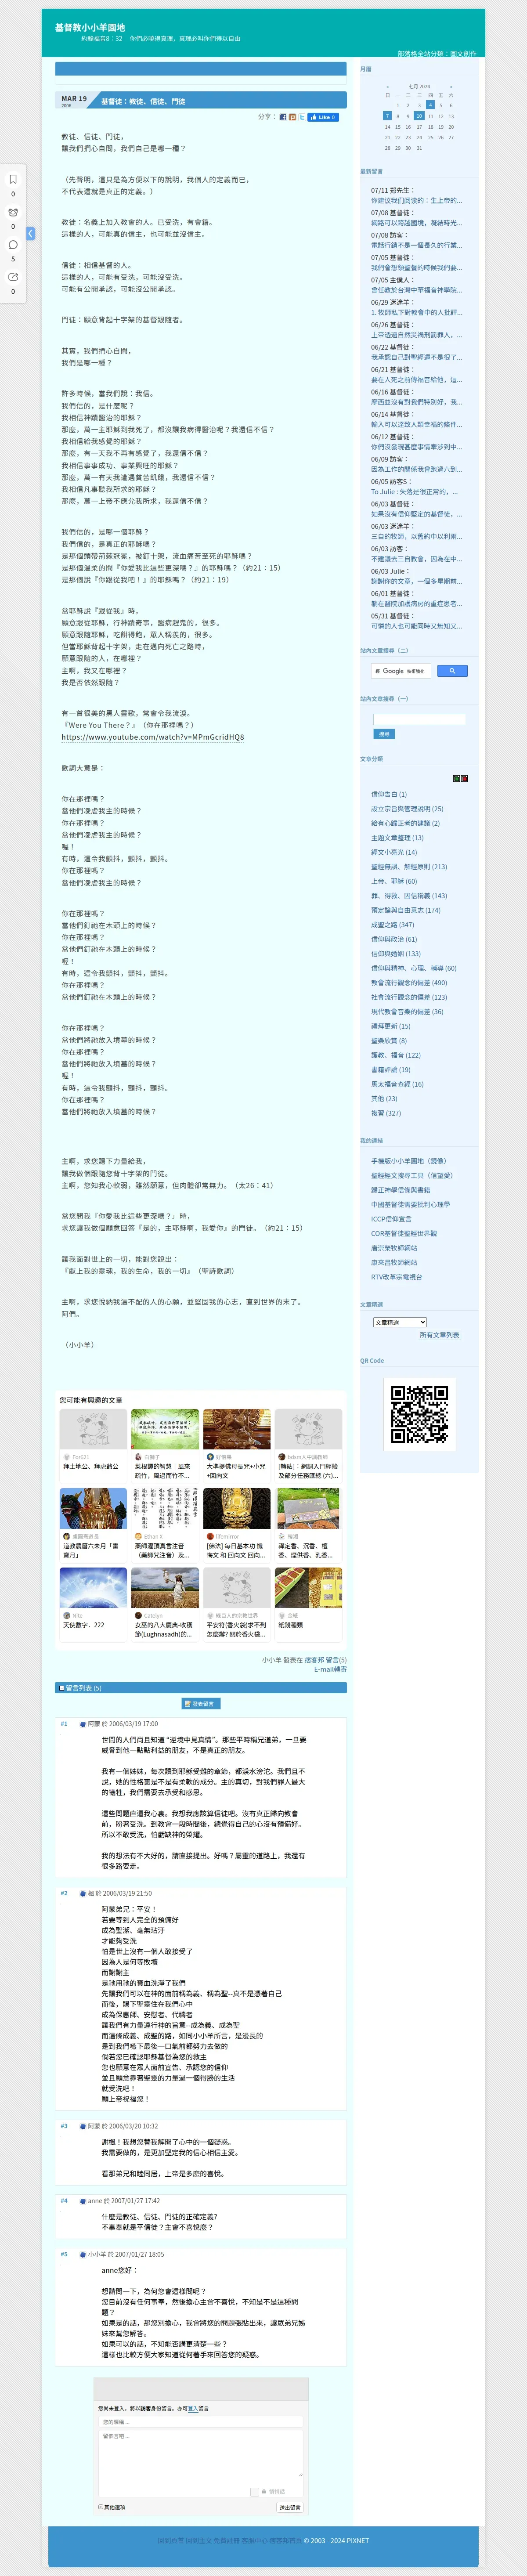Click the bookmark icon in floating sidebar
Image resolution: width=527 pixels, height=2576 pixels.
13,180
